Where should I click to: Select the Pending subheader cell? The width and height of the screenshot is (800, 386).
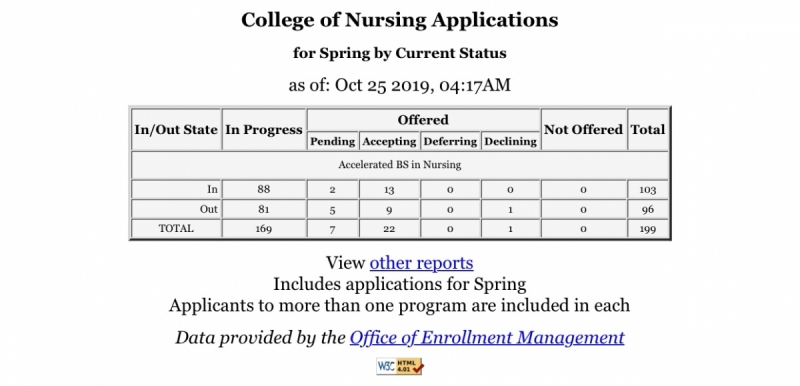[x=333, y=141]
